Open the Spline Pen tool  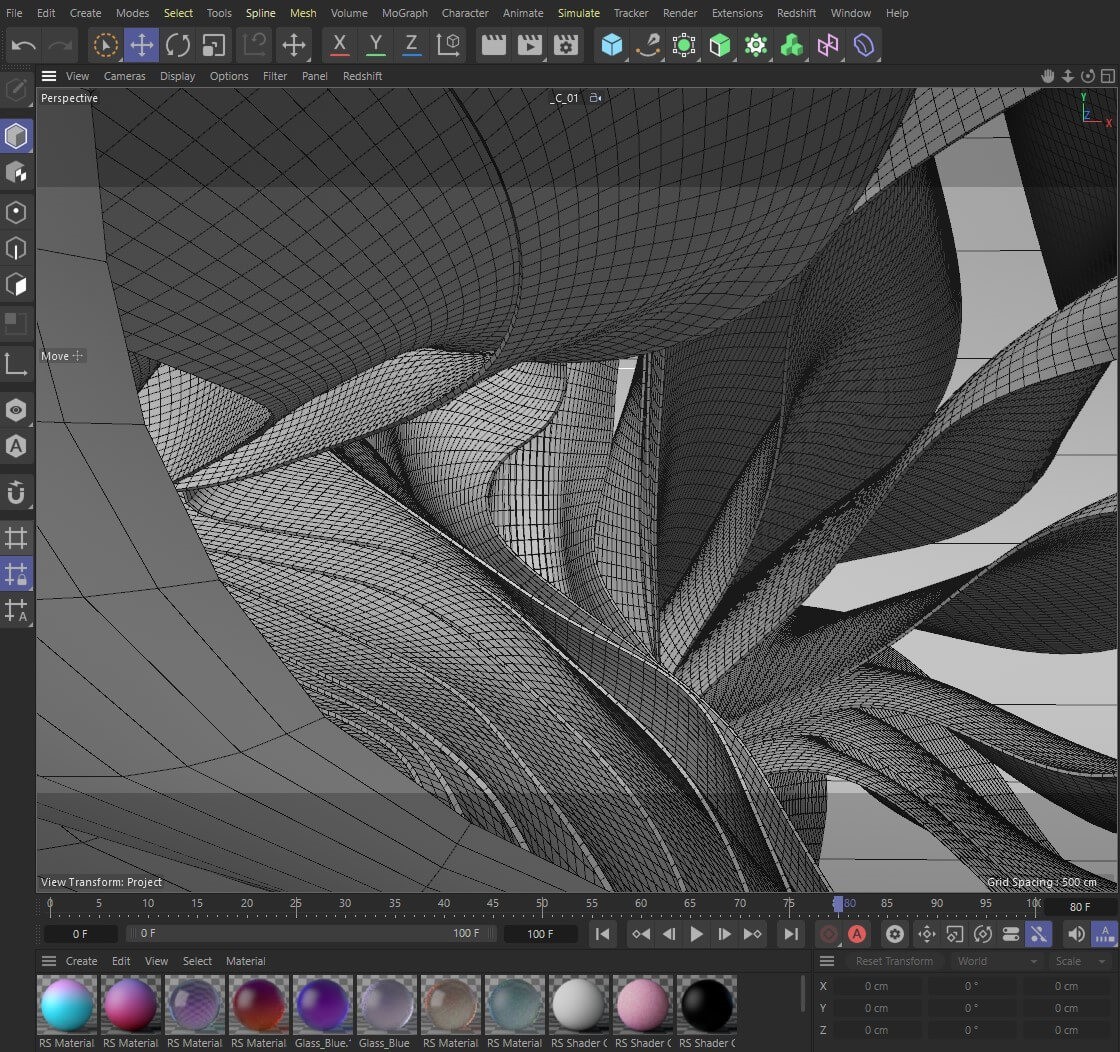[648, 45]
